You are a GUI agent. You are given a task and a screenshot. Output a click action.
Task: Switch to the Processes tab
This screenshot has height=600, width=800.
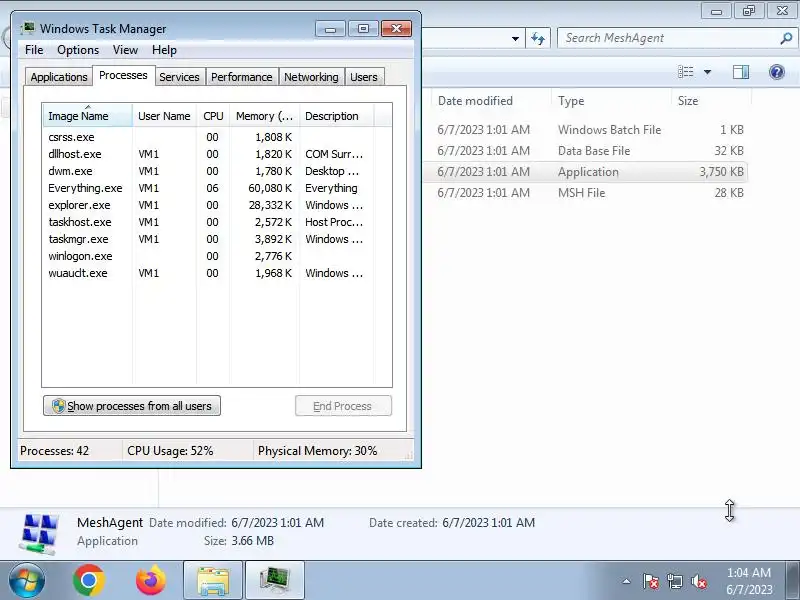click(123, 76)
